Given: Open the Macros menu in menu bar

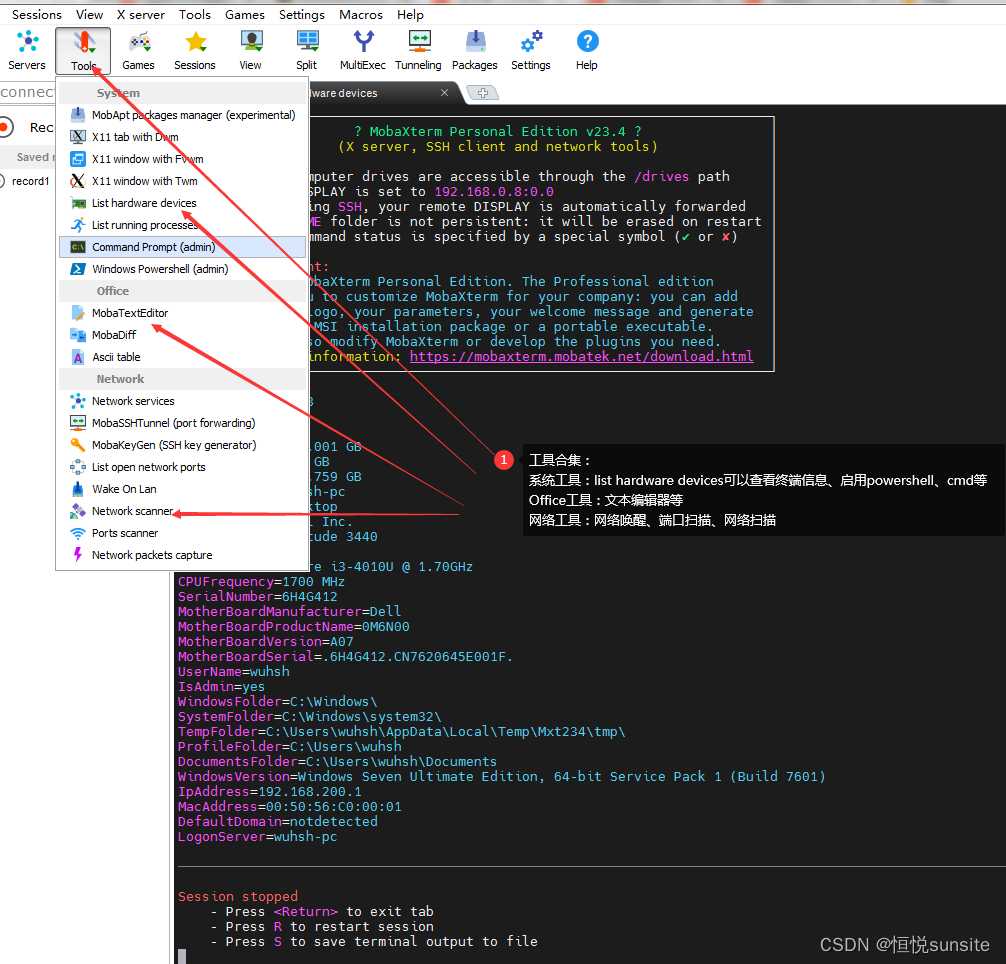Looking at the screenshot, I should (361, 15).
